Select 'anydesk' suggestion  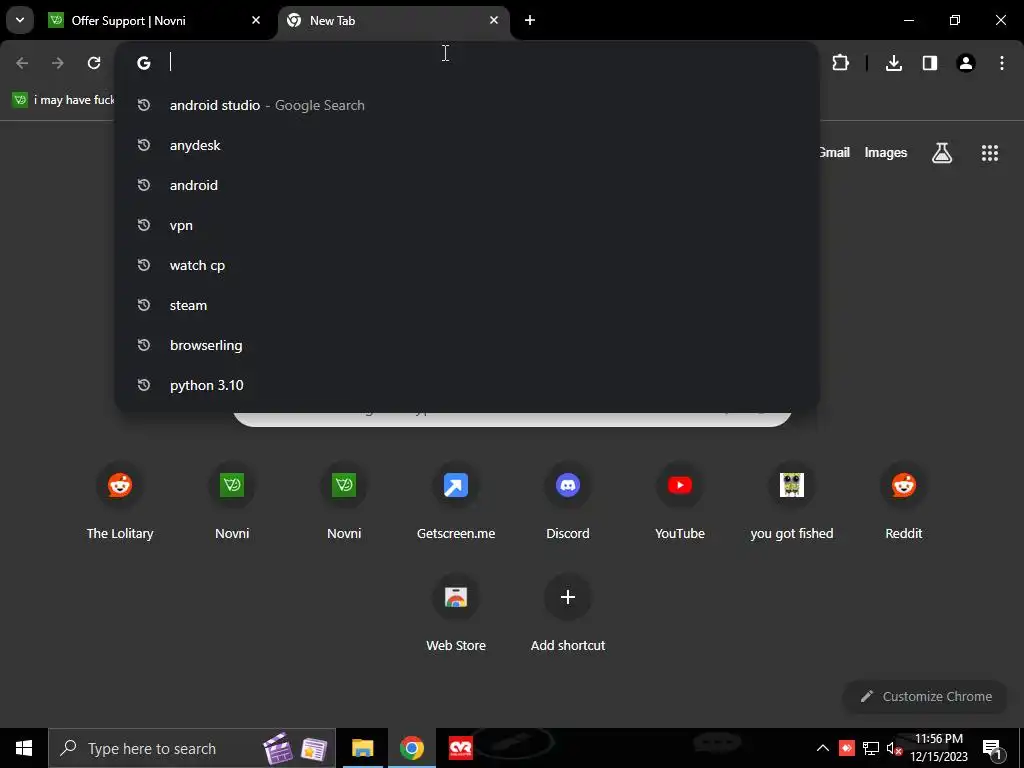[467, 145]
